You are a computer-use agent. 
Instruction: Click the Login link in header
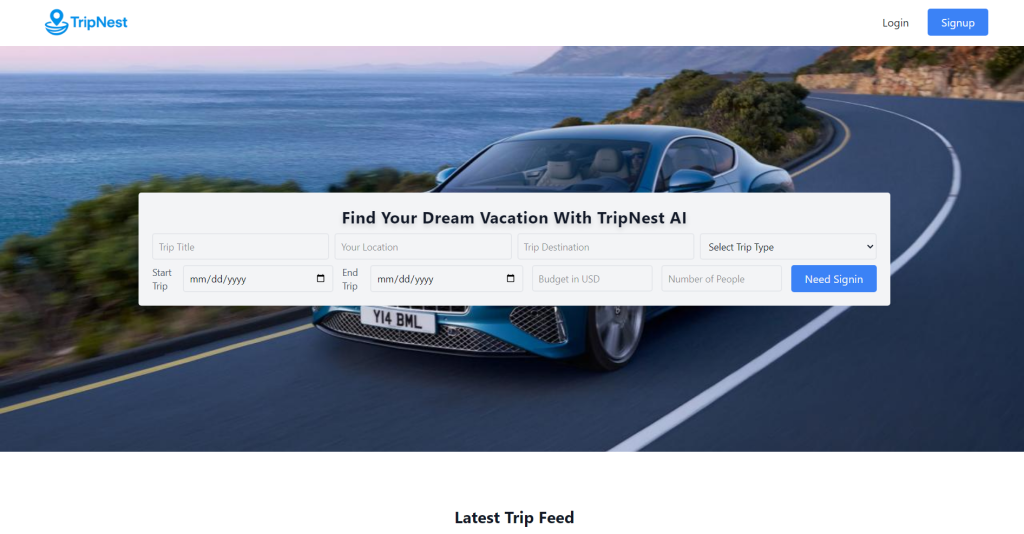895,23
